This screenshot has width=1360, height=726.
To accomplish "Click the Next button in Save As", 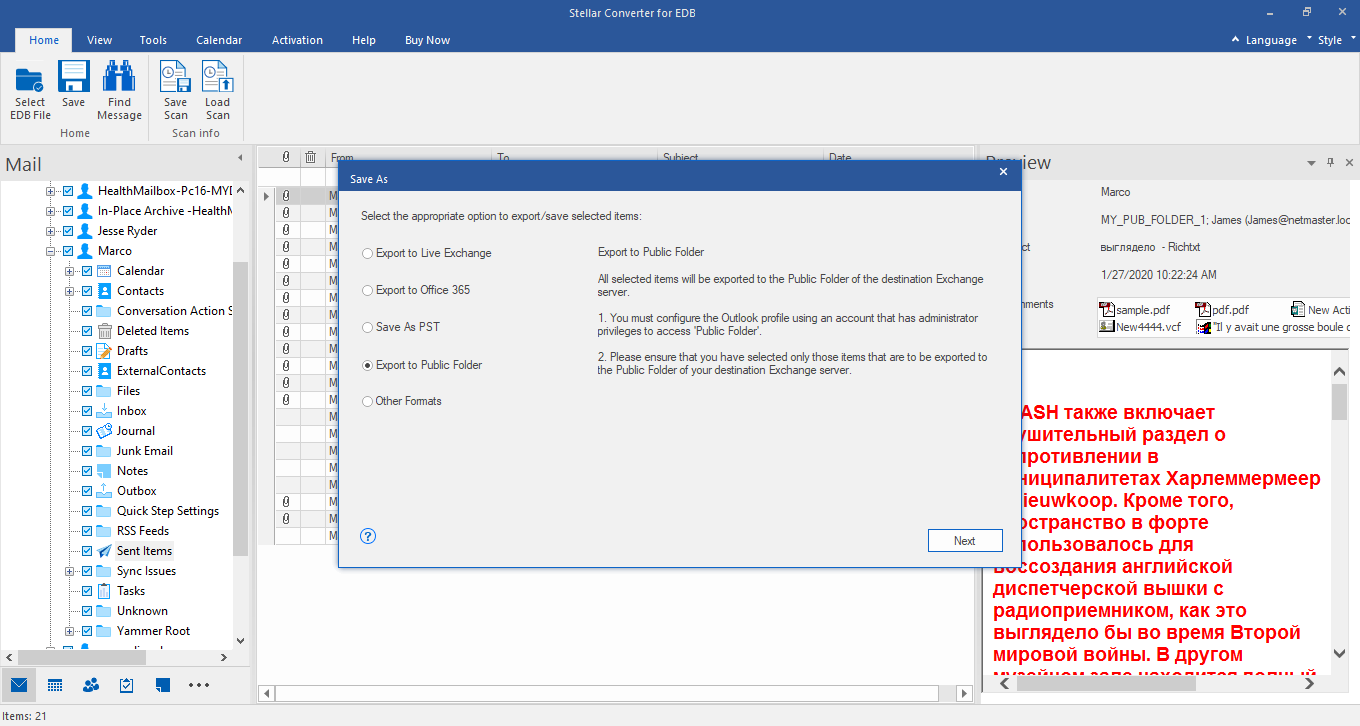I will (964, 541).
